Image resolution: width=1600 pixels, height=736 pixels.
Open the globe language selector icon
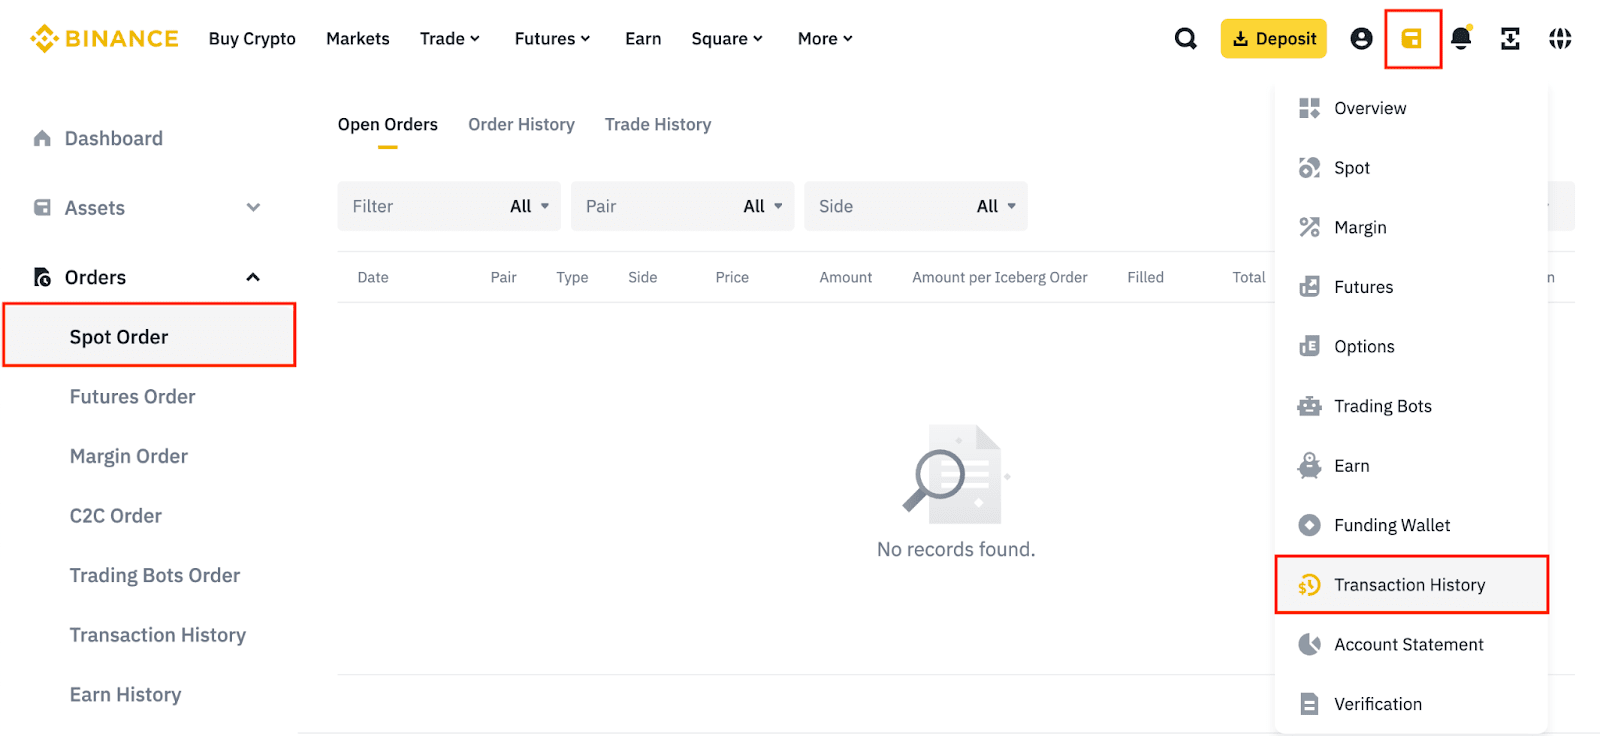pos(1560,39)
